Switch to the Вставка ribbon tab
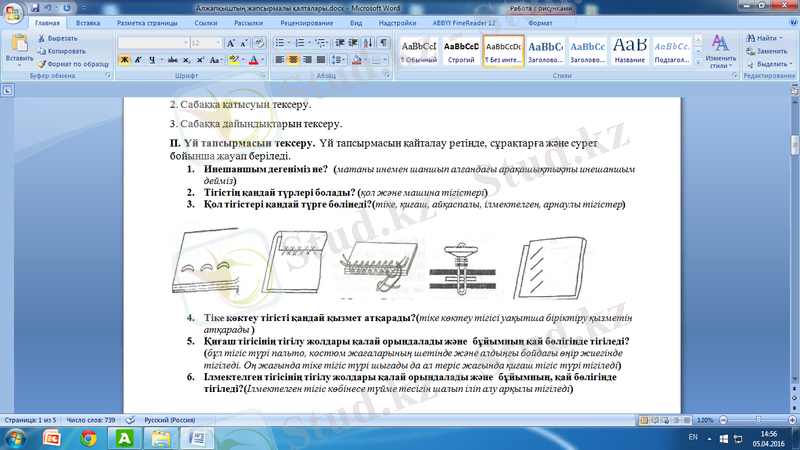Screen dimensions: 800x450 tap(88, 21)
